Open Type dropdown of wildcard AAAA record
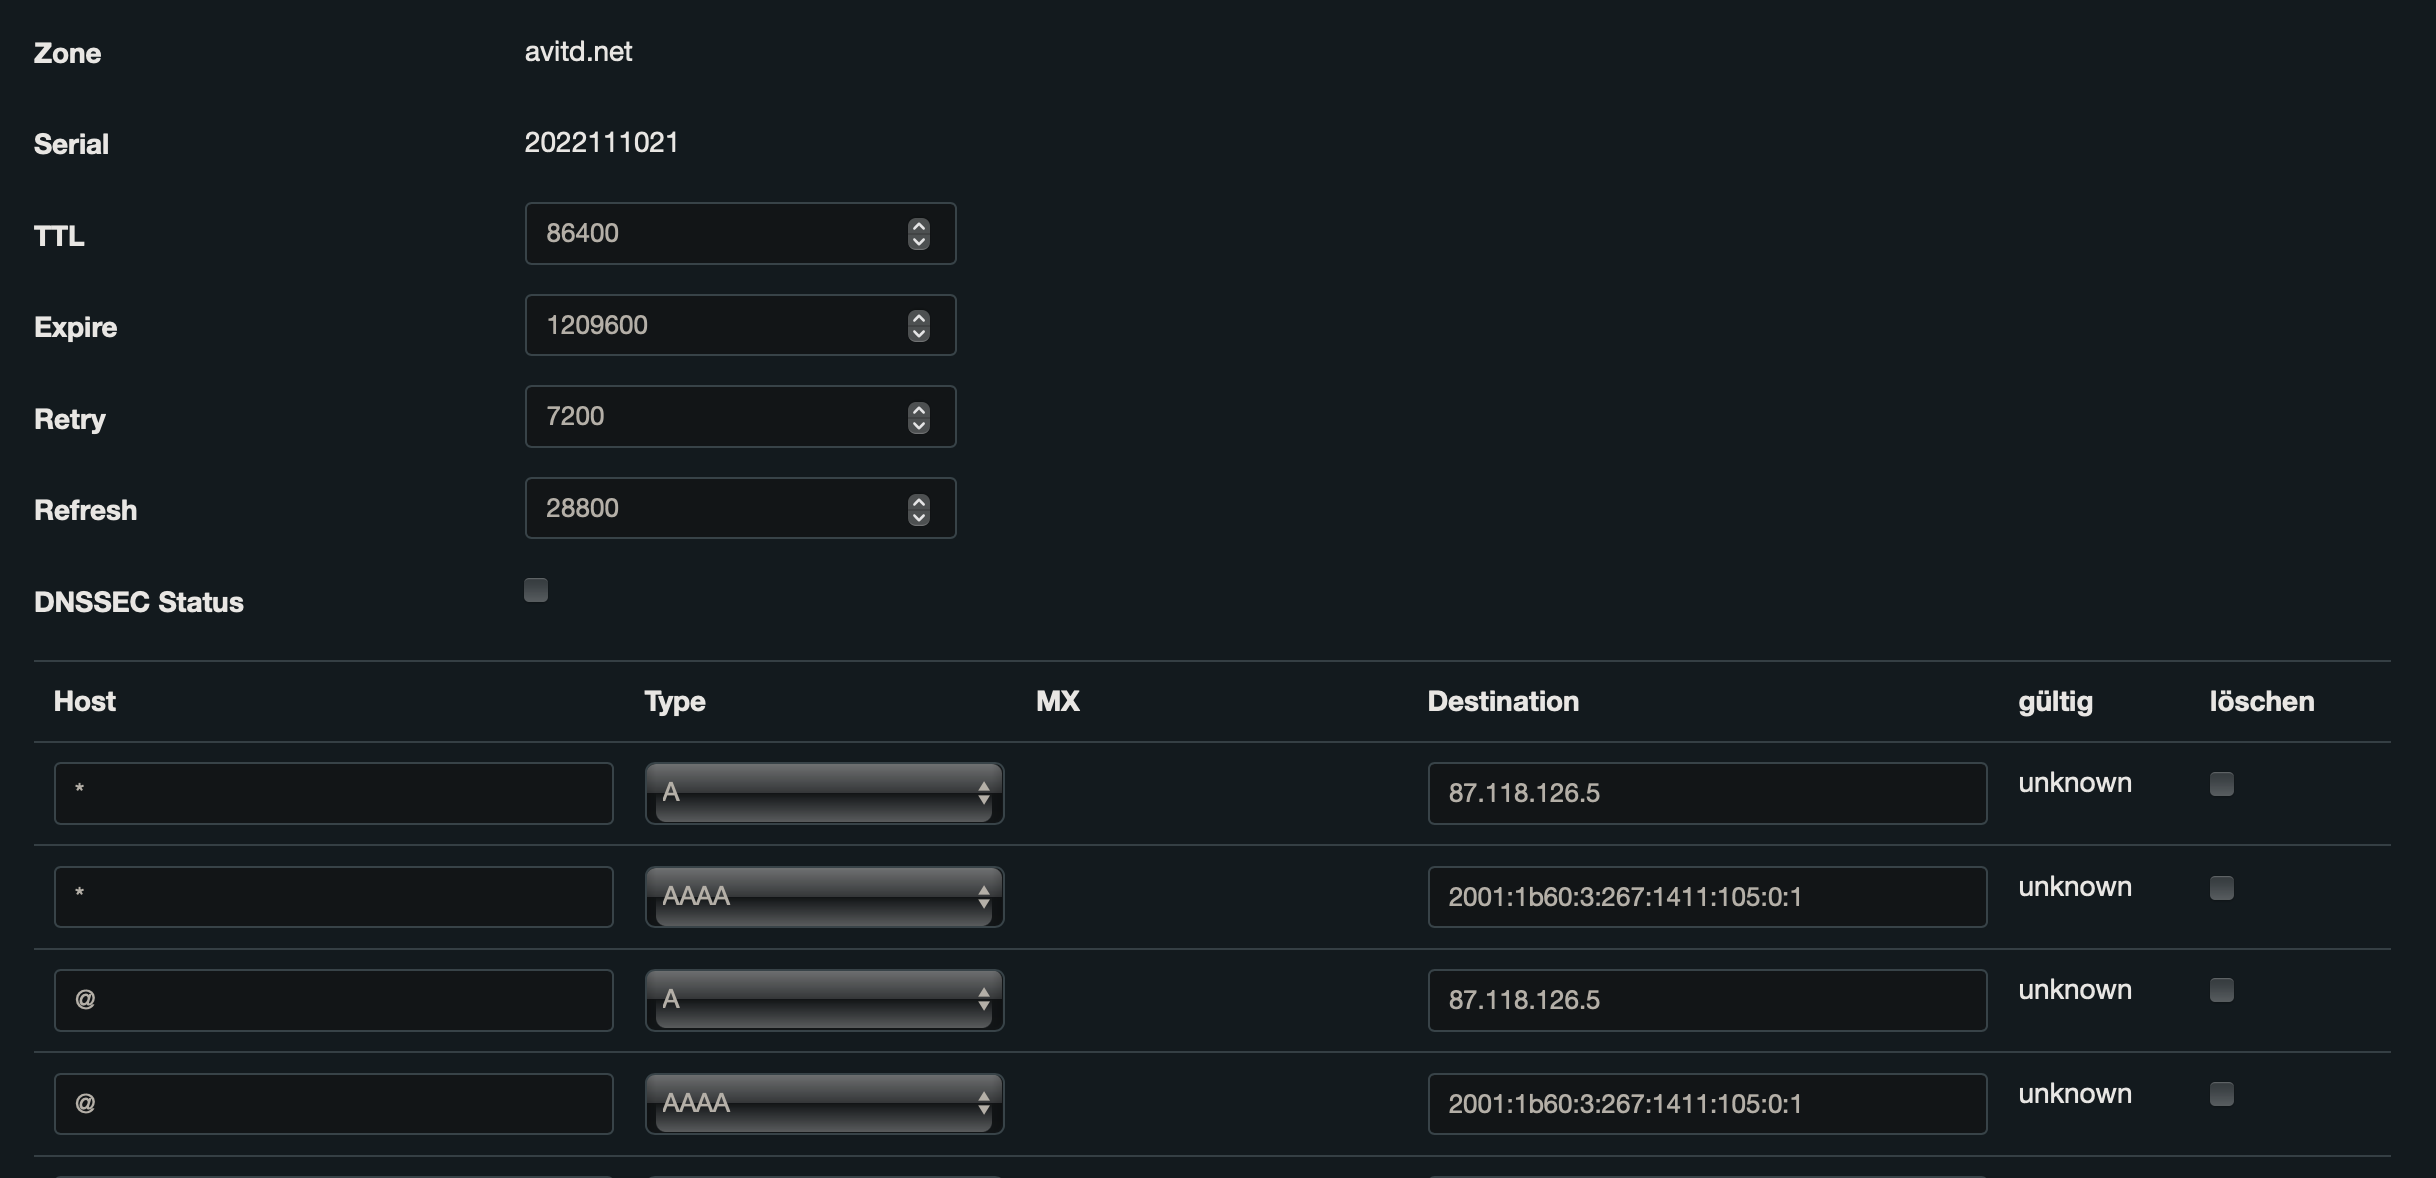The image size is (2436, 1178). [824, 897]
